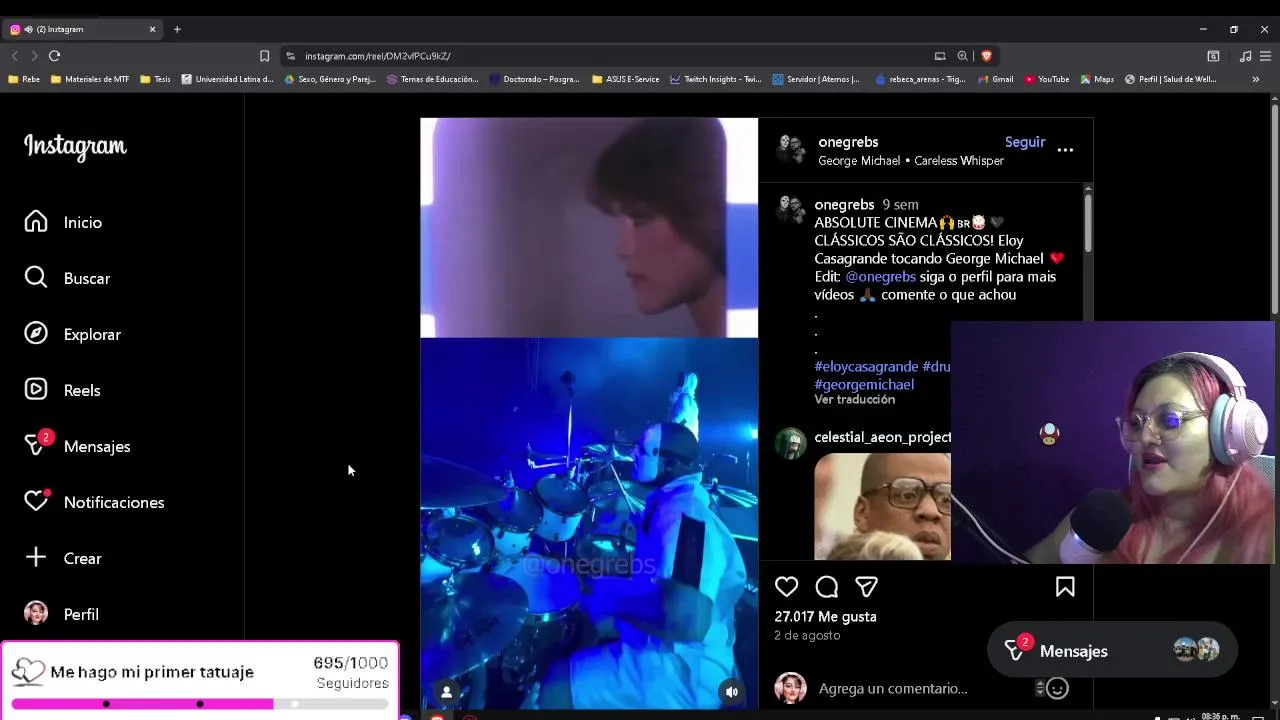Click the Instagram logo
Screen dimensions: 1280x720
[75, 147]
